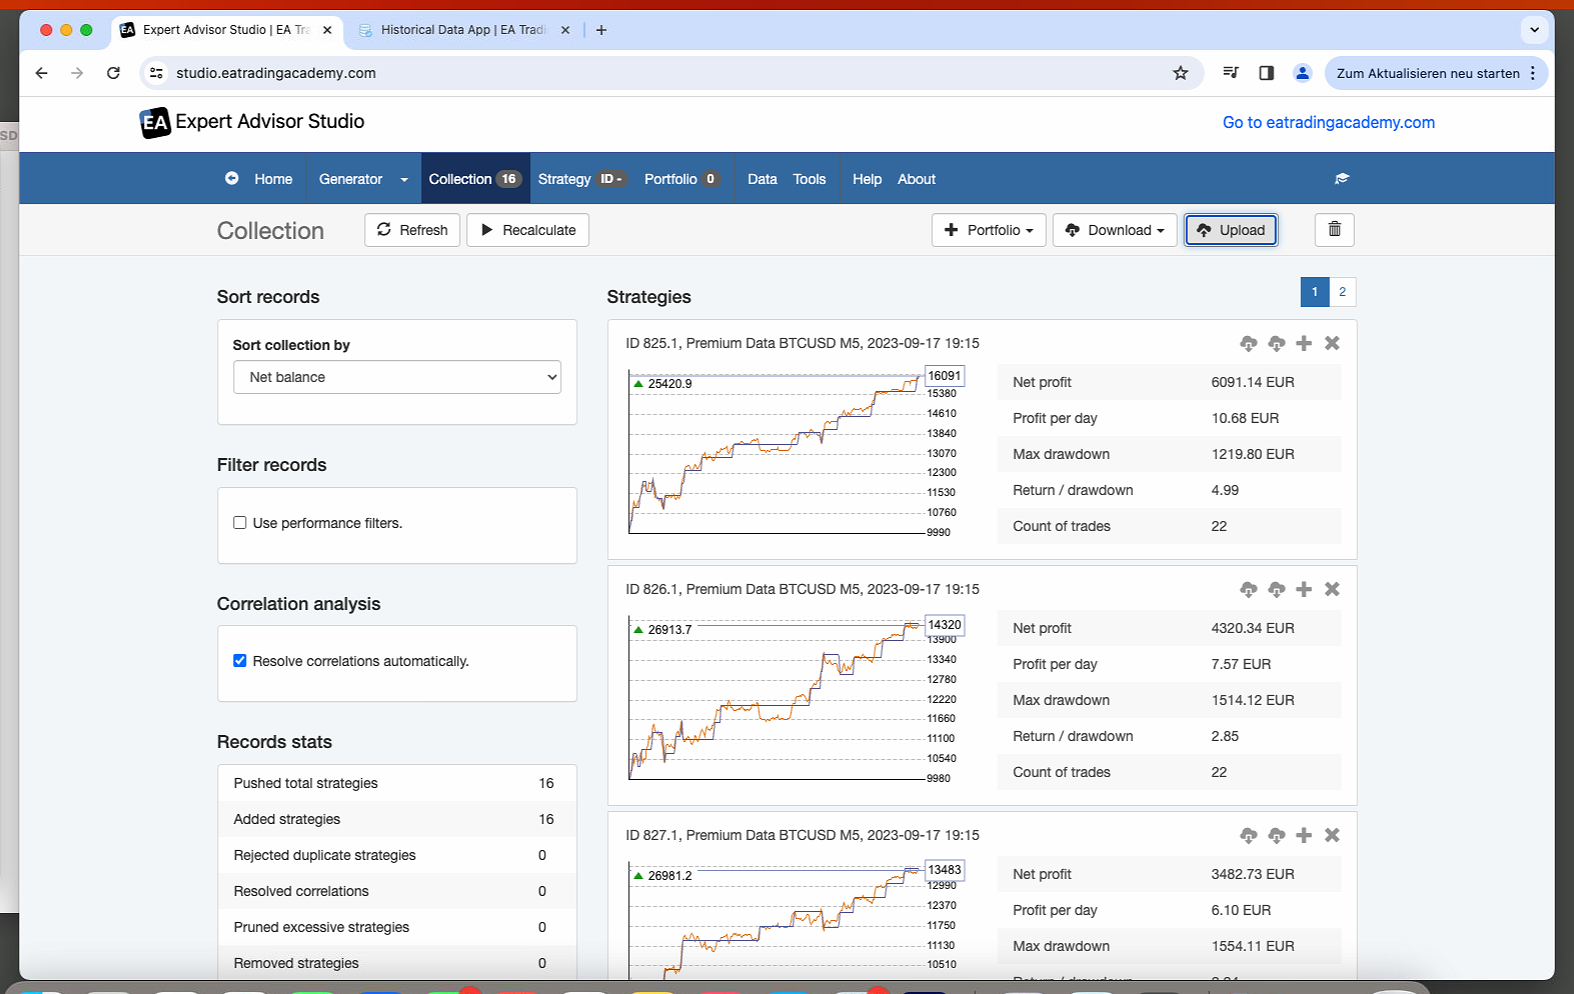The width and height of the screenshot is (1574, 994).
Task: Open the Portfolio 0 navigation item
Action: tap(681, 179)
